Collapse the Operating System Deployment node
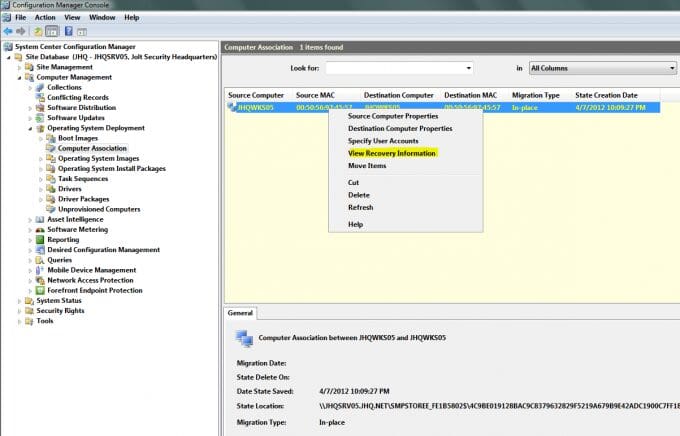The width and height of the screenshot is (680, 436). pos(31,128)
